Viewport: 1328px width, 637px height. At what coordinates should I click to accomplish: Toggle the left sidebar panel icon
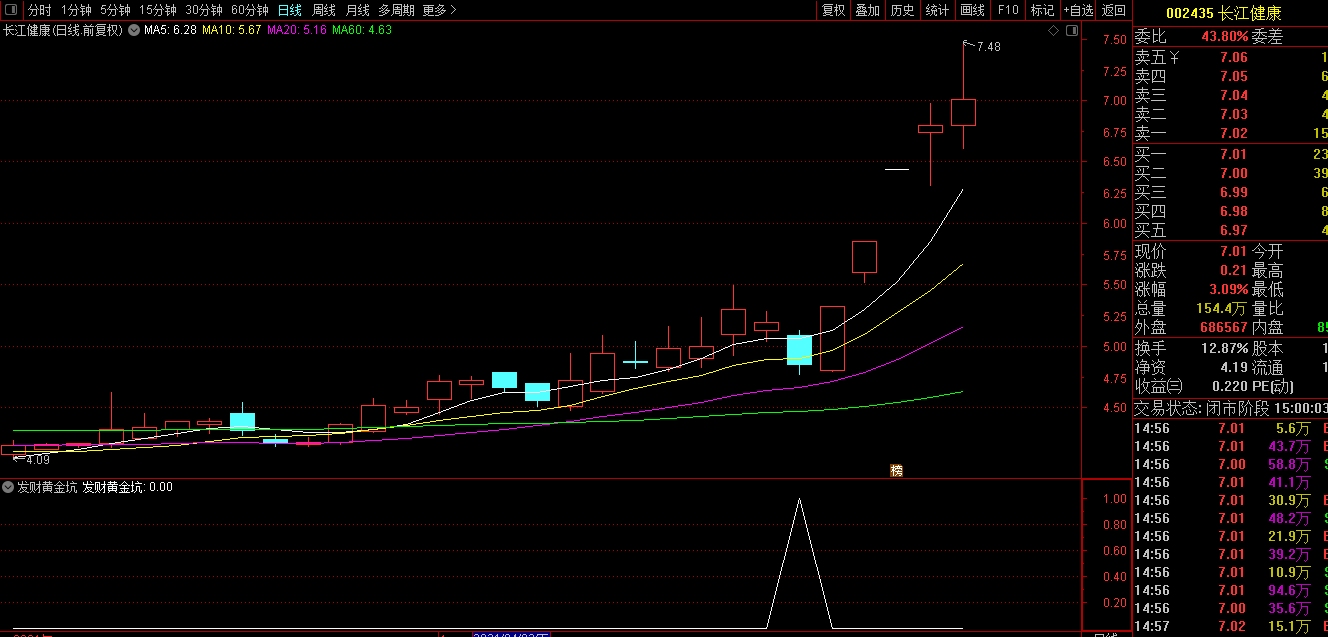point(11,10)
